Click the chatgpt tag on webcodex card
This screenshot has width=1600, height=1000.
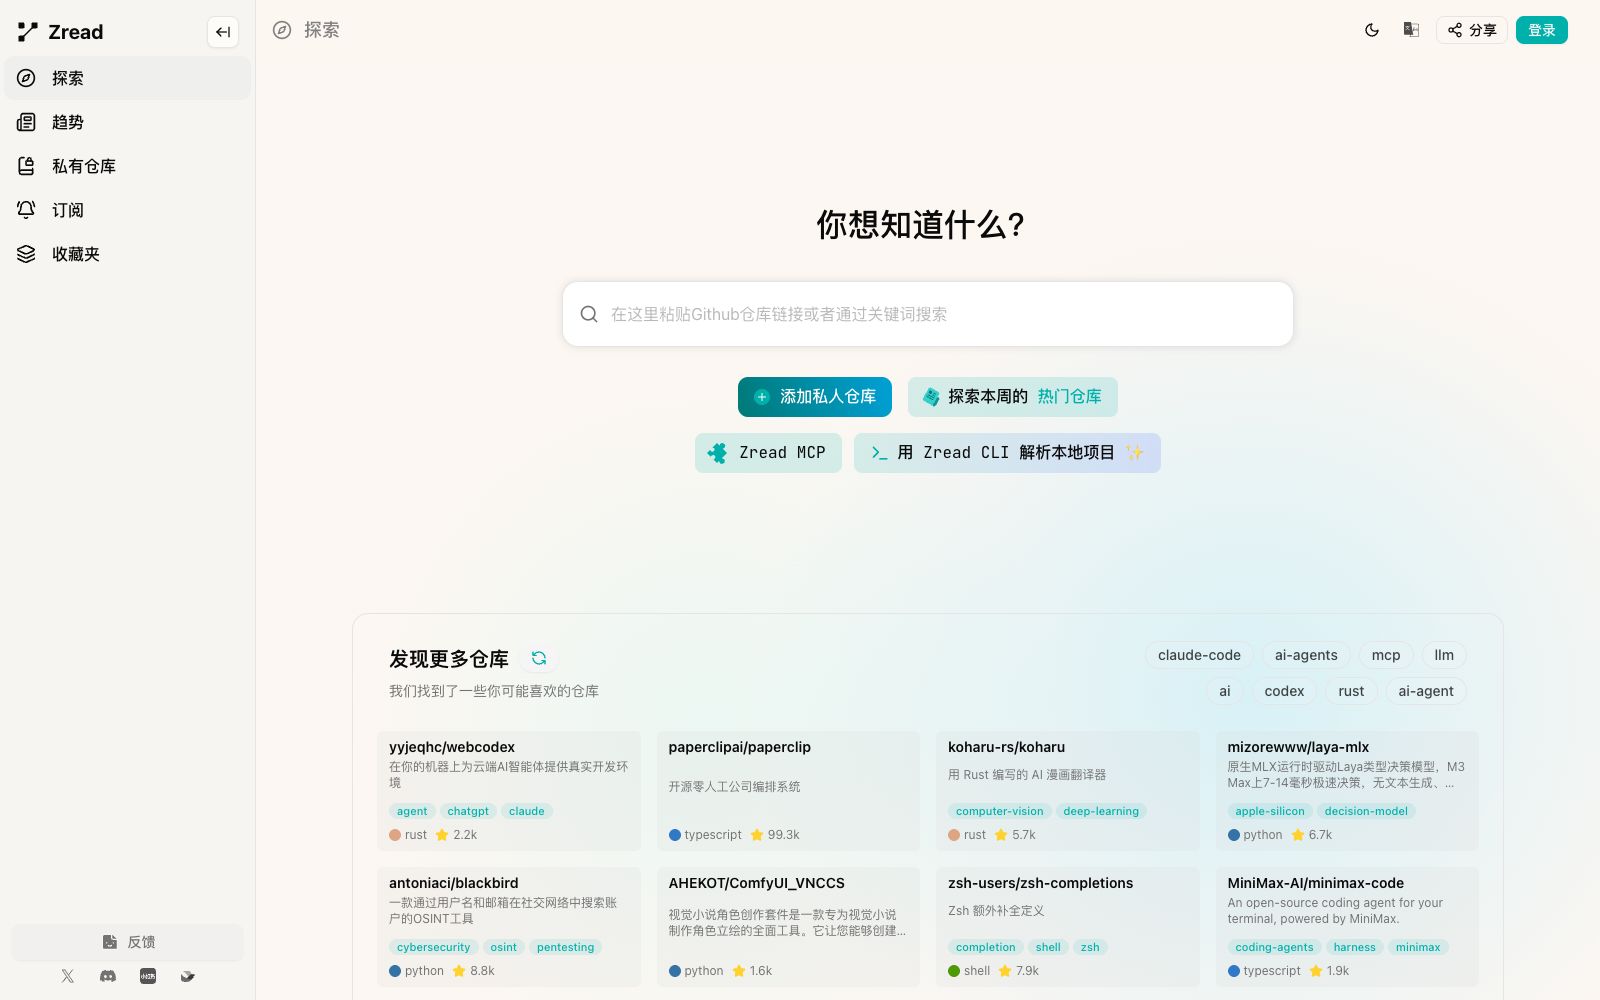(468, 811)
